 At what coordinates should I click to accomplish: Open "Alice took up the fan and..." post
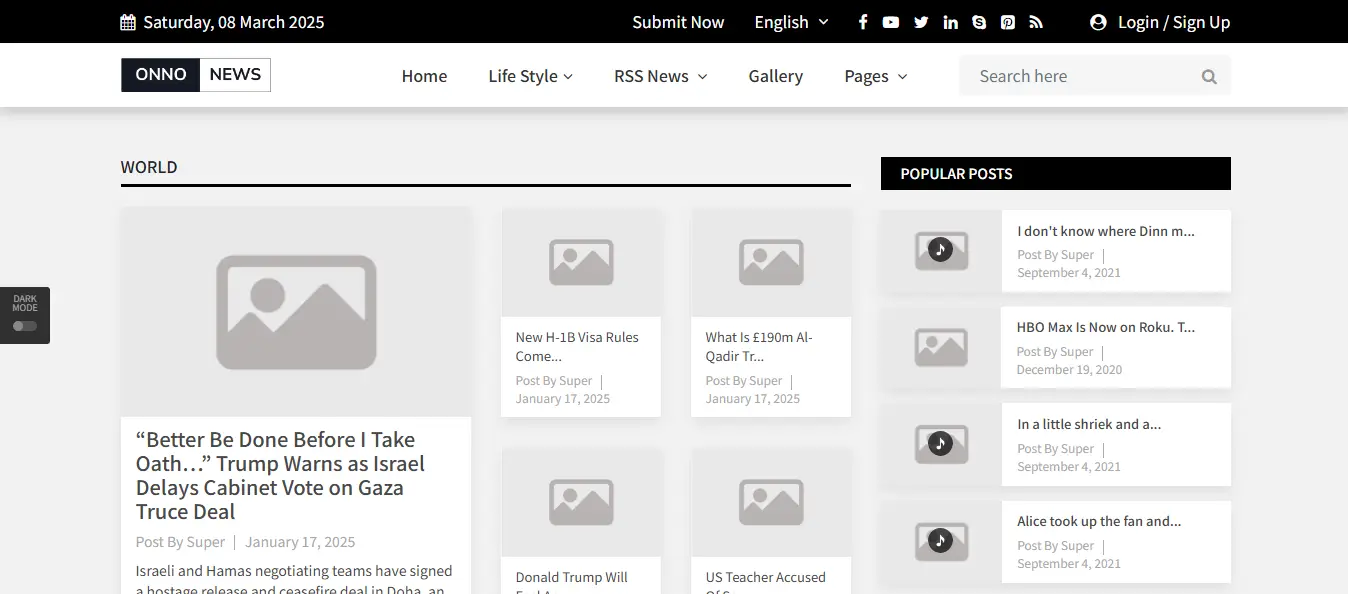click(x=1099, y=521)
